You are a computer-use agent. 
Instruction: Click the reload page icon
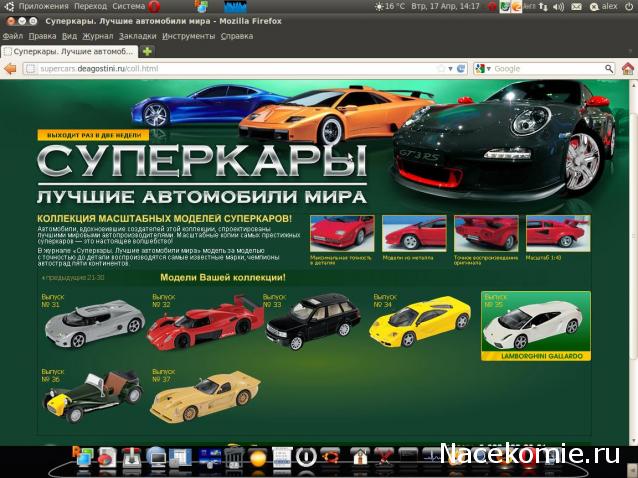(x=461, y=69)
